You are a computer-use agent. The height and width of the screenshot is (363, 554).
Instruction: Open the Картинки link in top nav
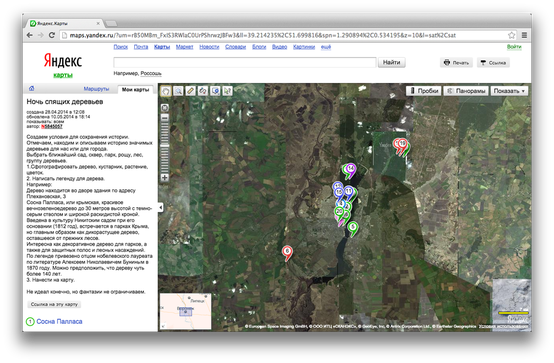point(304,47)
